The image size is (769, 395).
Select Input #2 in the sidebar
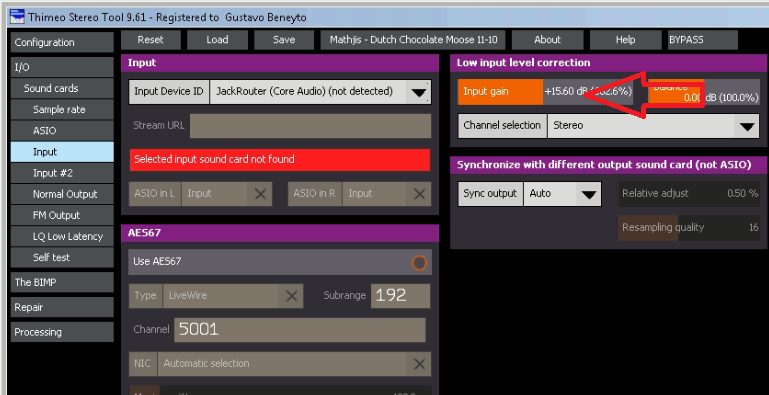coord(62,173)
